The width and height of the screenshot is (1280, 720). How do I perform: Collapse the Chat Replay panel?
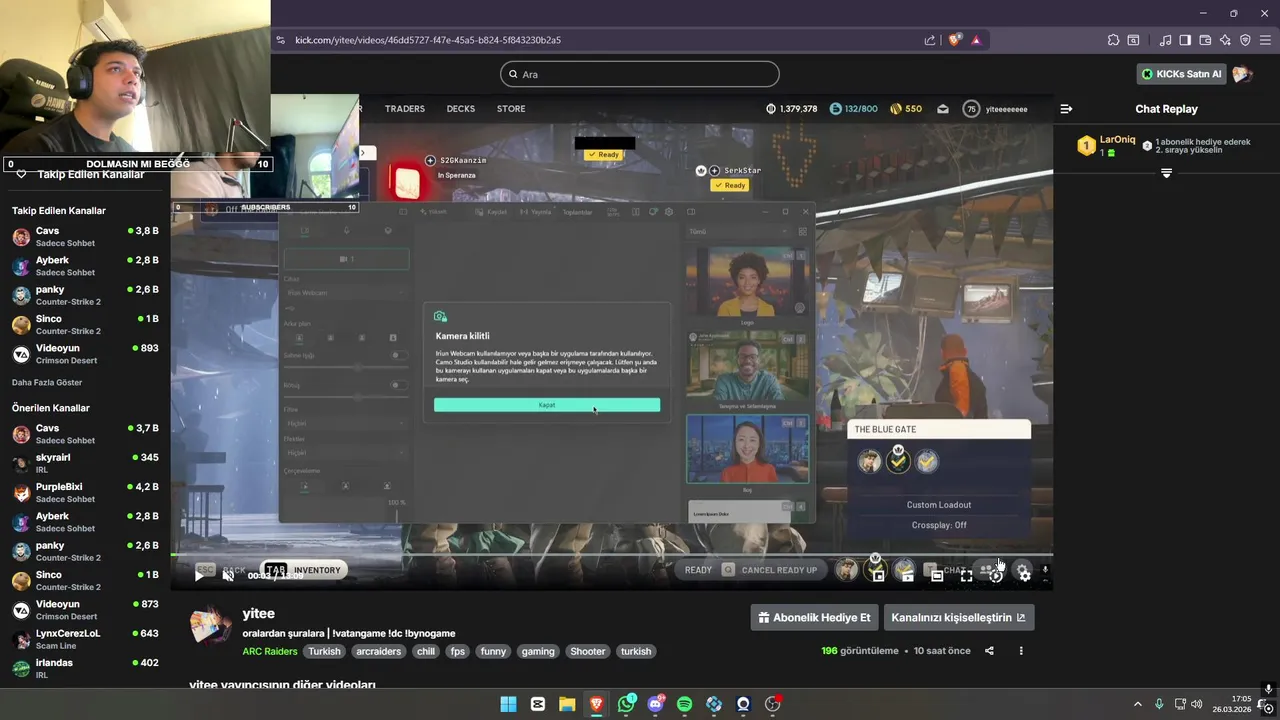[1066, 109]
